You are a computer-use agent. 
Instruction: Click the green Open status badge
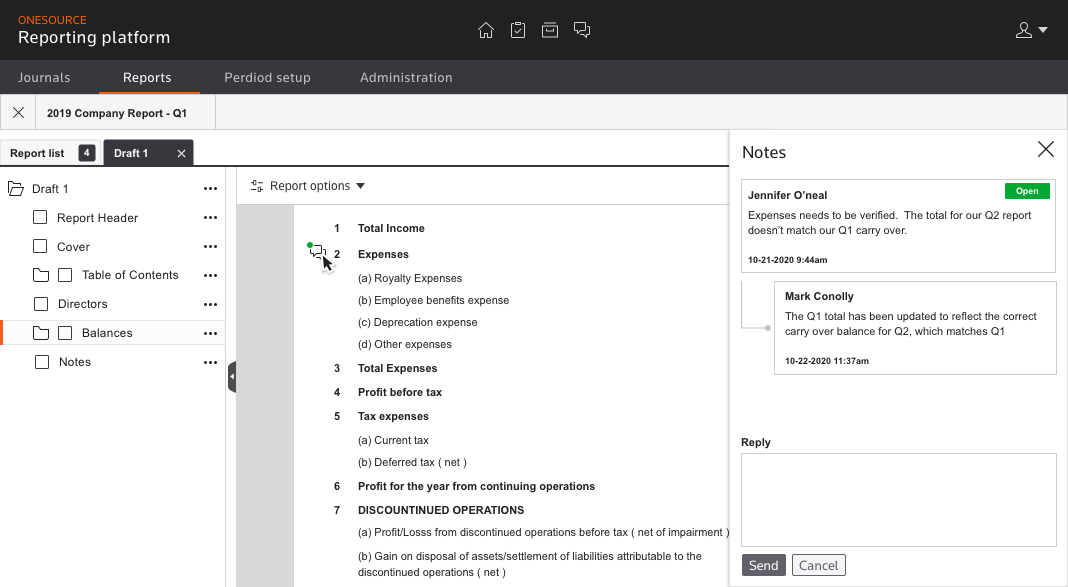point(1027,191)
